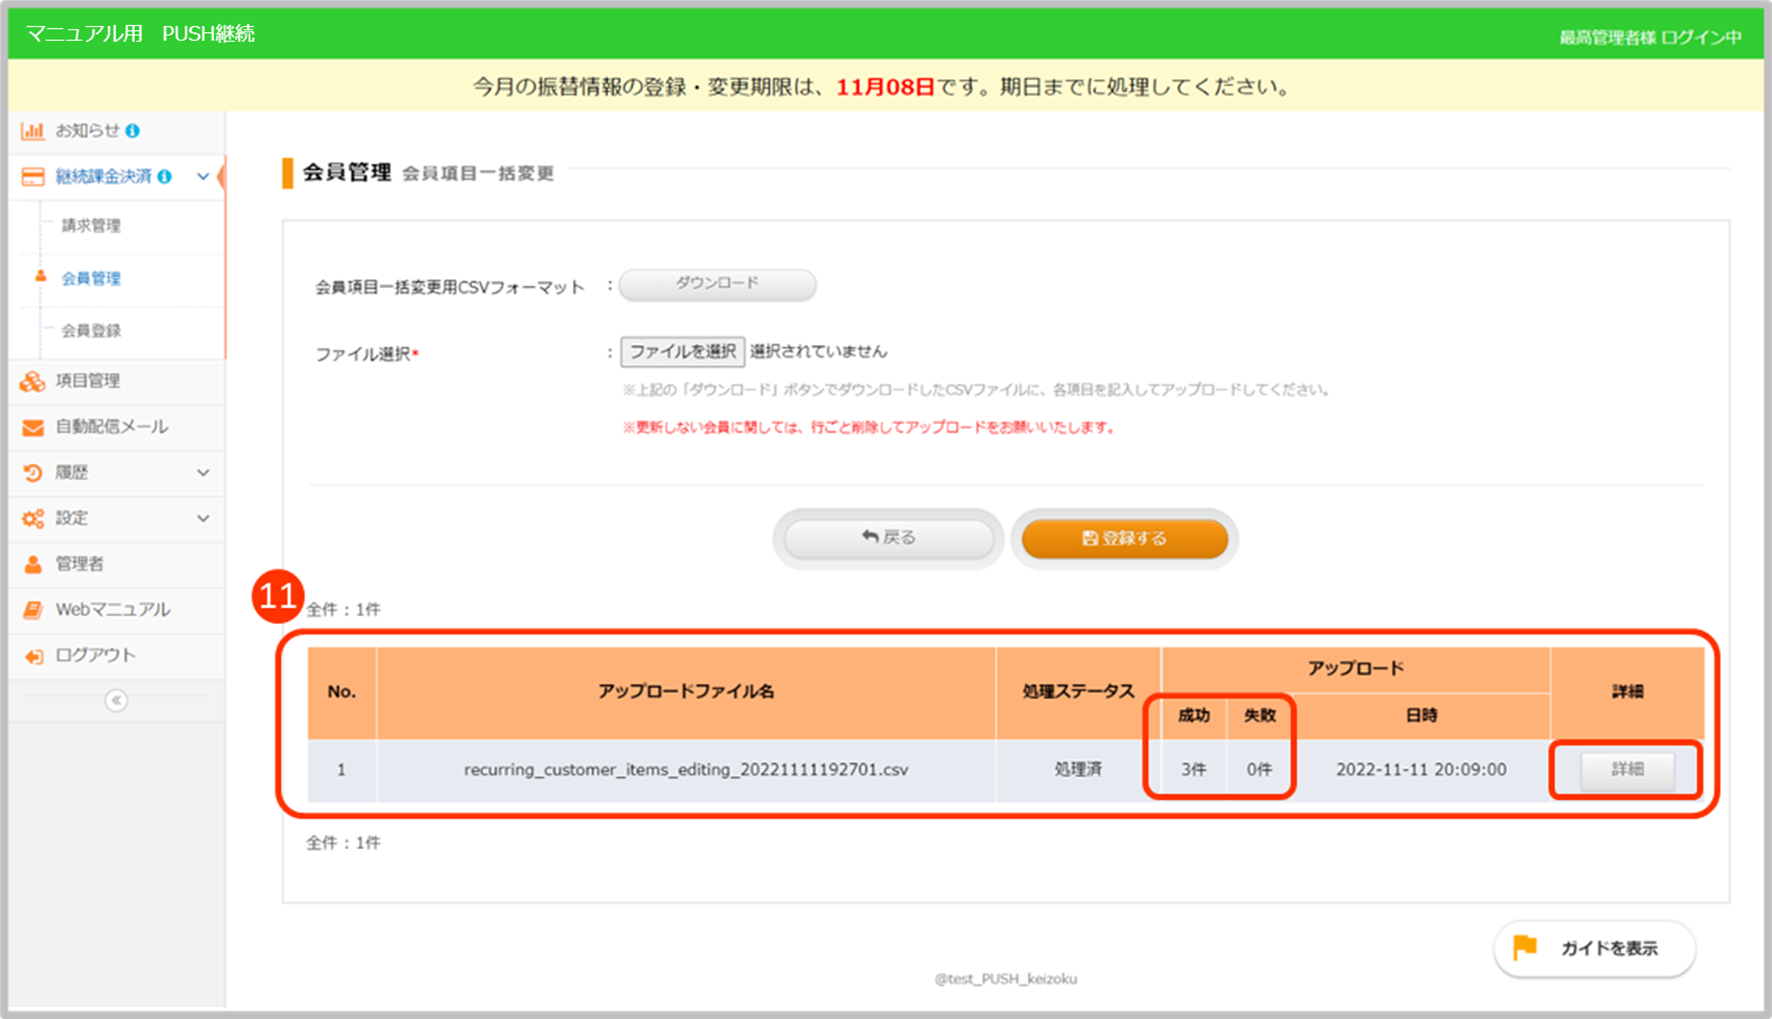The height and width of the screenshot is (1019, 1772).
Task: Collapse the 継続課金決済 menu chevron
Action: click(x=203, y=177)
